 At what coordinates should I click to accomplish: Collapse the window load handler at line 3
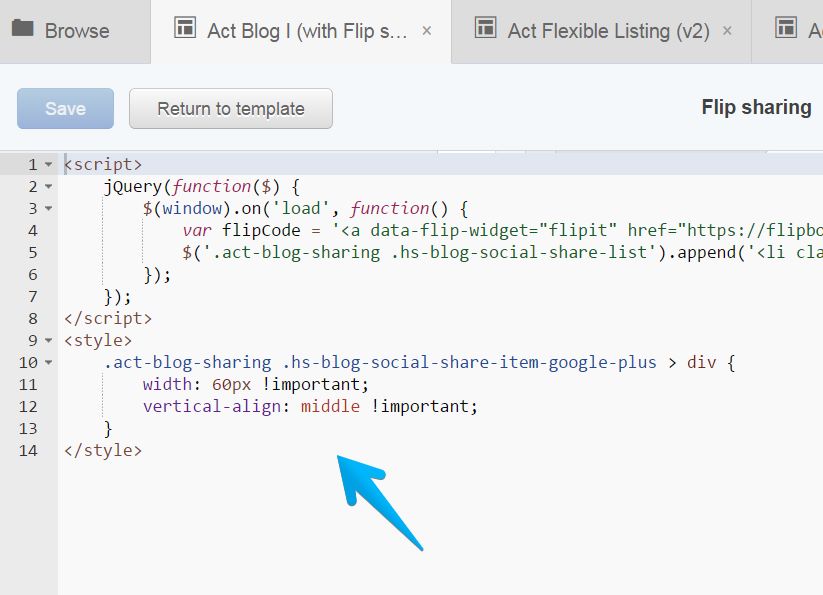(x=49, y=209)
